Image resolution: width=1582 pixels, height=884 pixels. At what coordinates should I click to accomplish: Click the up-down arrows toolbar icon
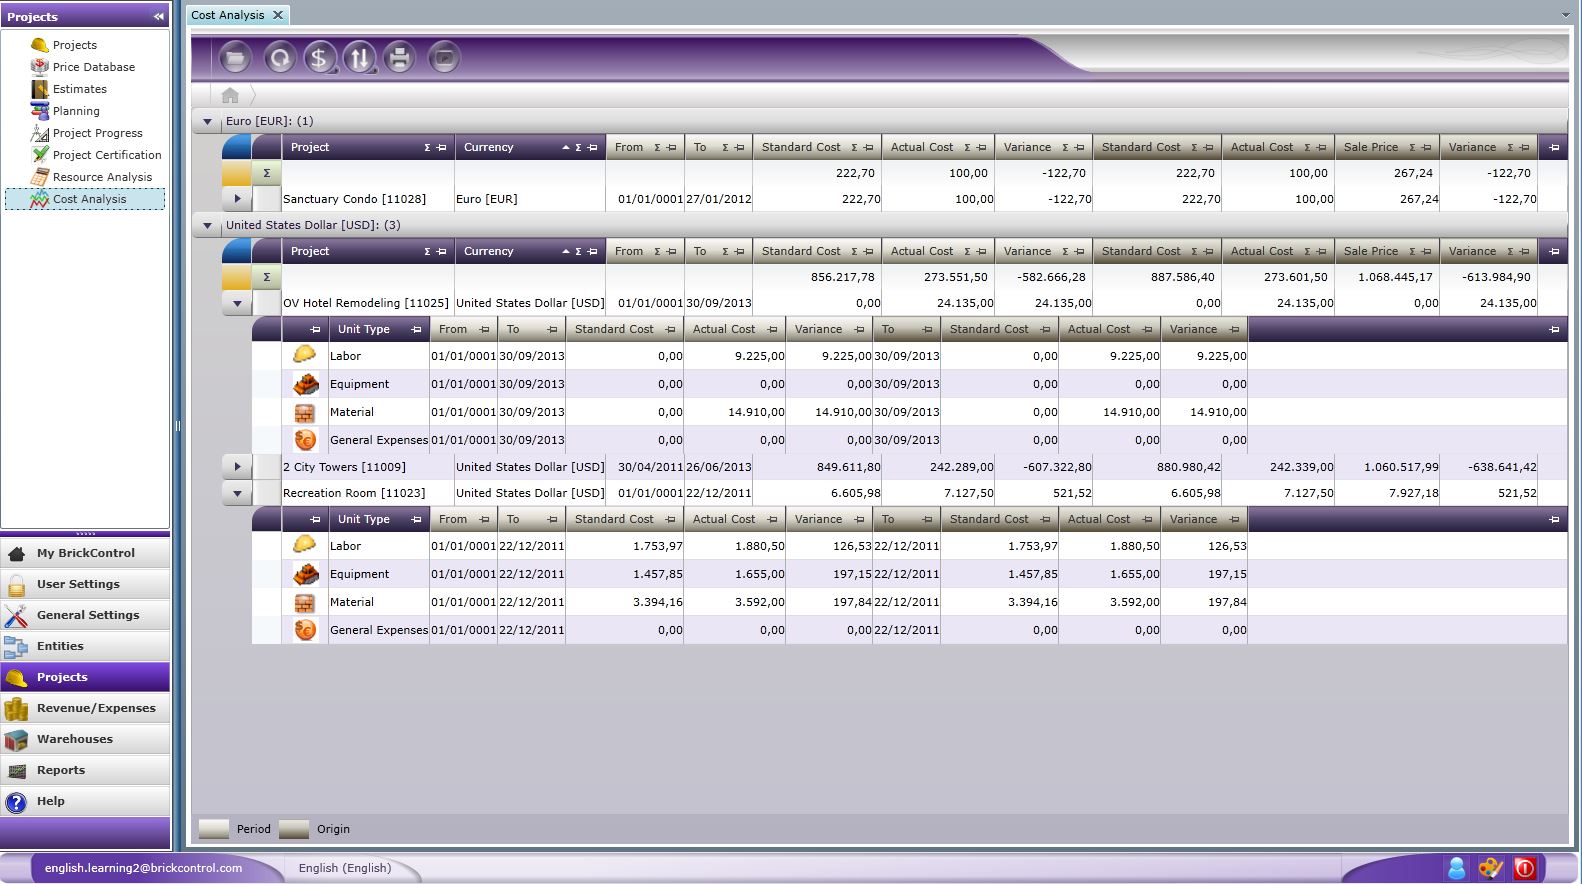(358, 58)
